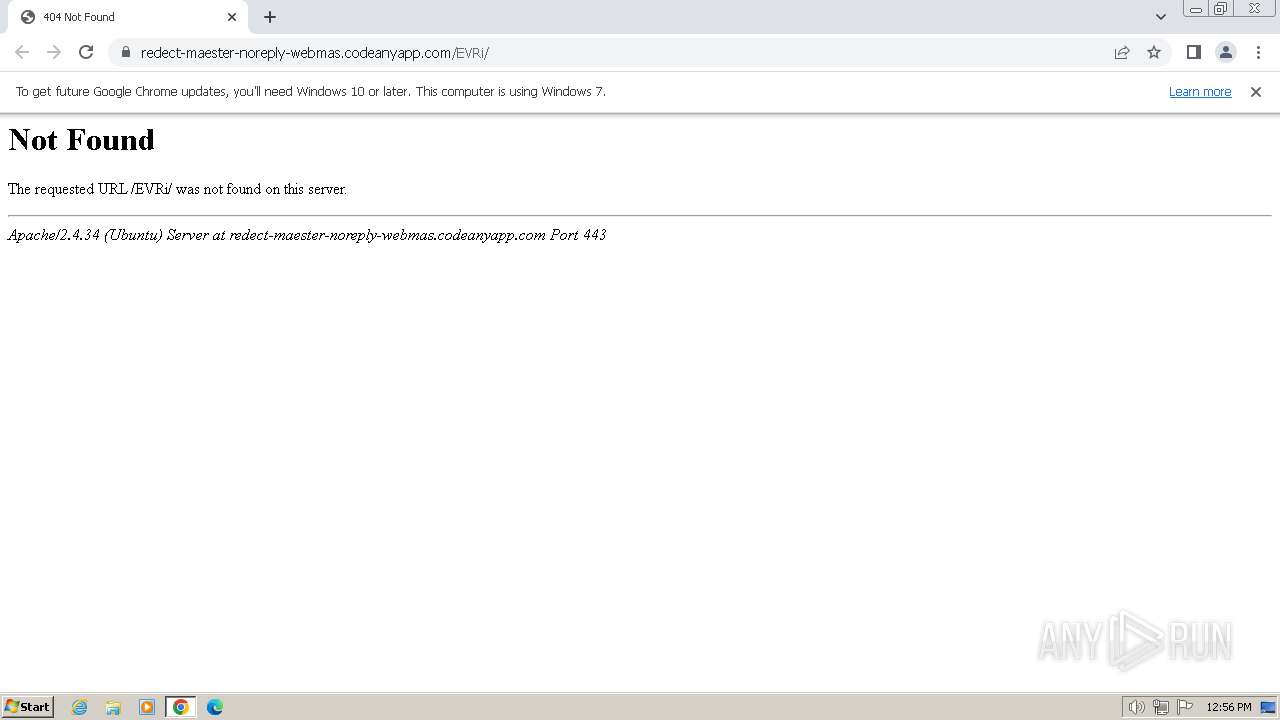The image size is (1280, 720).
Task: Bookmark this tab with the star
Action: tap(1154, 52)
